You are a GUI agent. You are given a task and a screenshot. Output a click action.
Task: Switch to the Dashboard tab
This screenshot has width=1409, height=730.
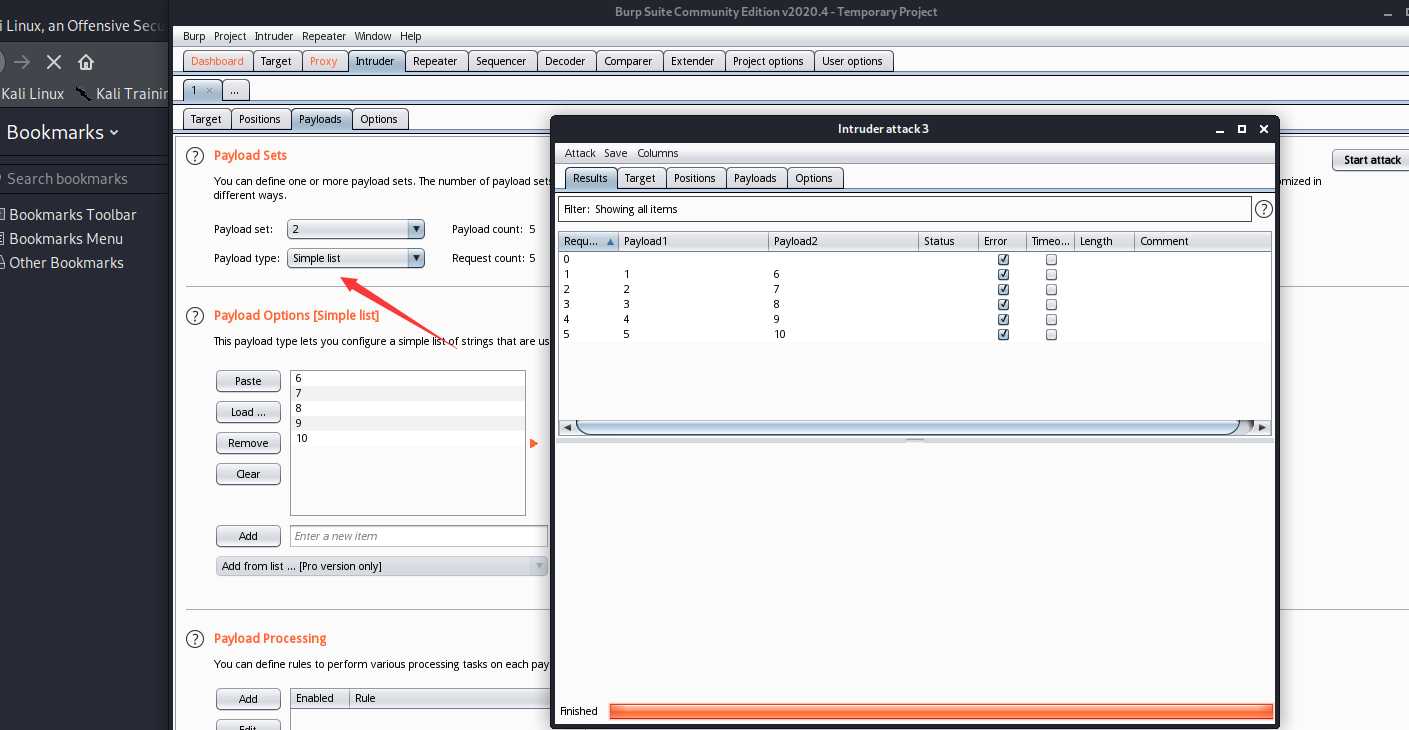(217, 61)
